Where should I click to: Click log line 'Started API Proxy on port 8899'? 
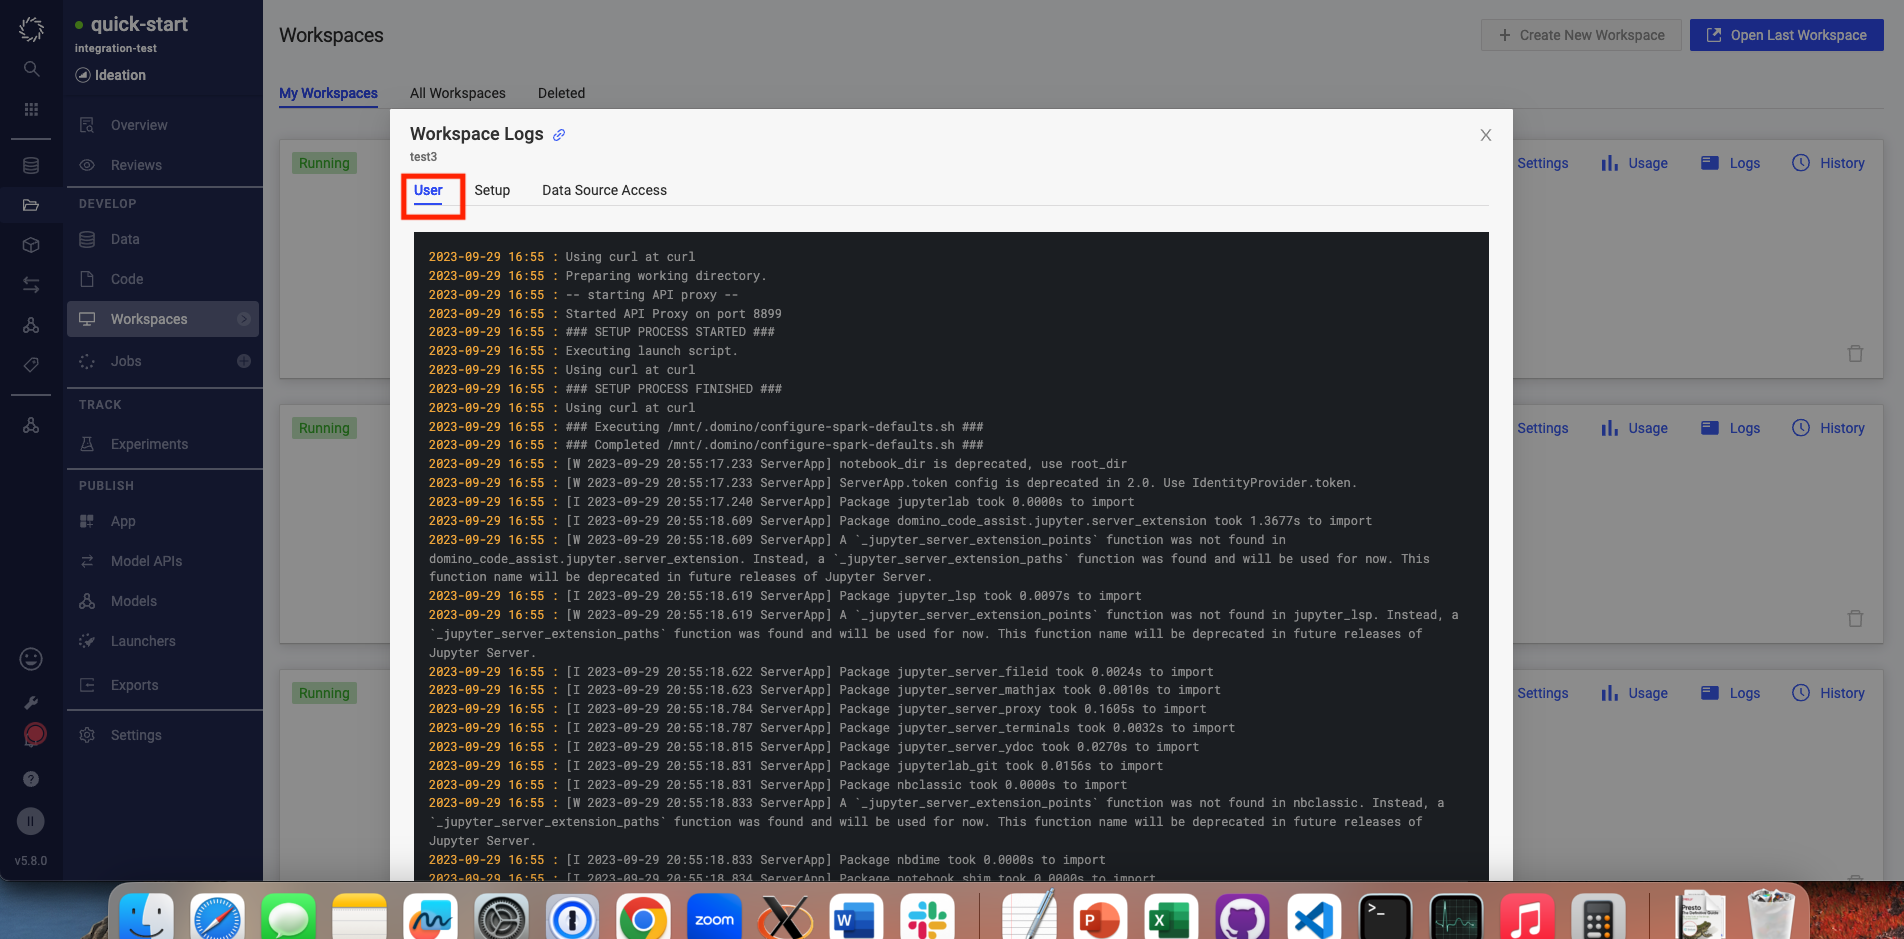(x=673, y=314)
